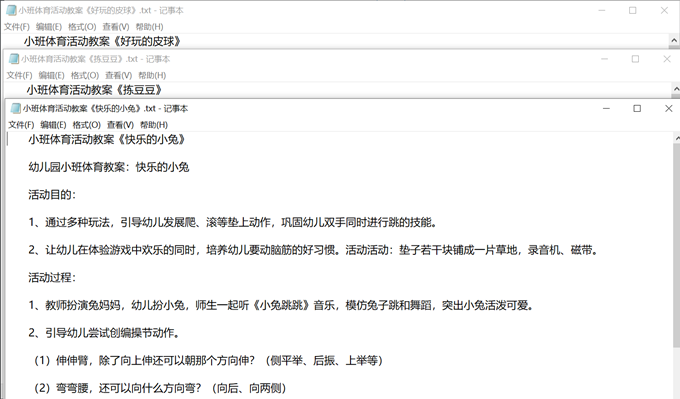Click Notepad icon in 好玩的皮球 title bar
Screen dimensions: 680x399
pyautogui.click(x=11, y=10)
